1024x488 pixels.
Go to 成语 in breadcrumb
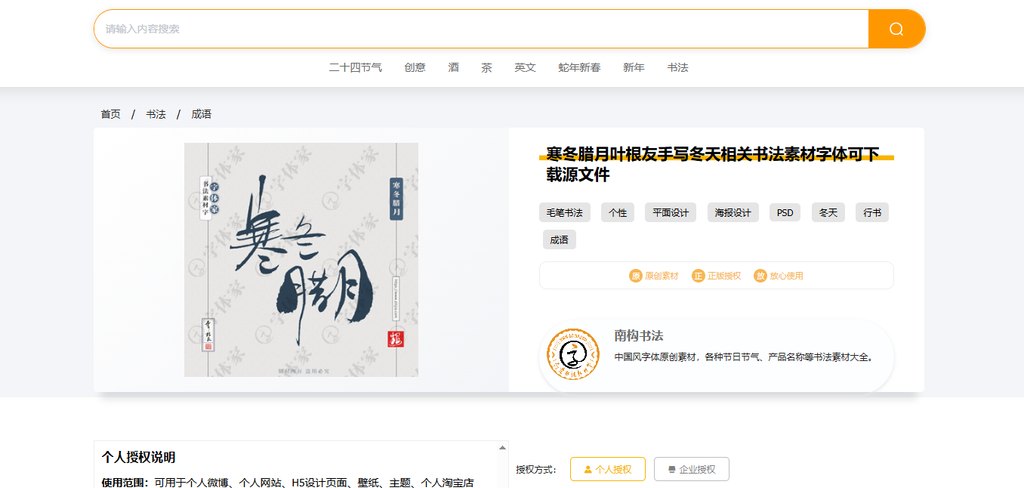coord(201,114)
